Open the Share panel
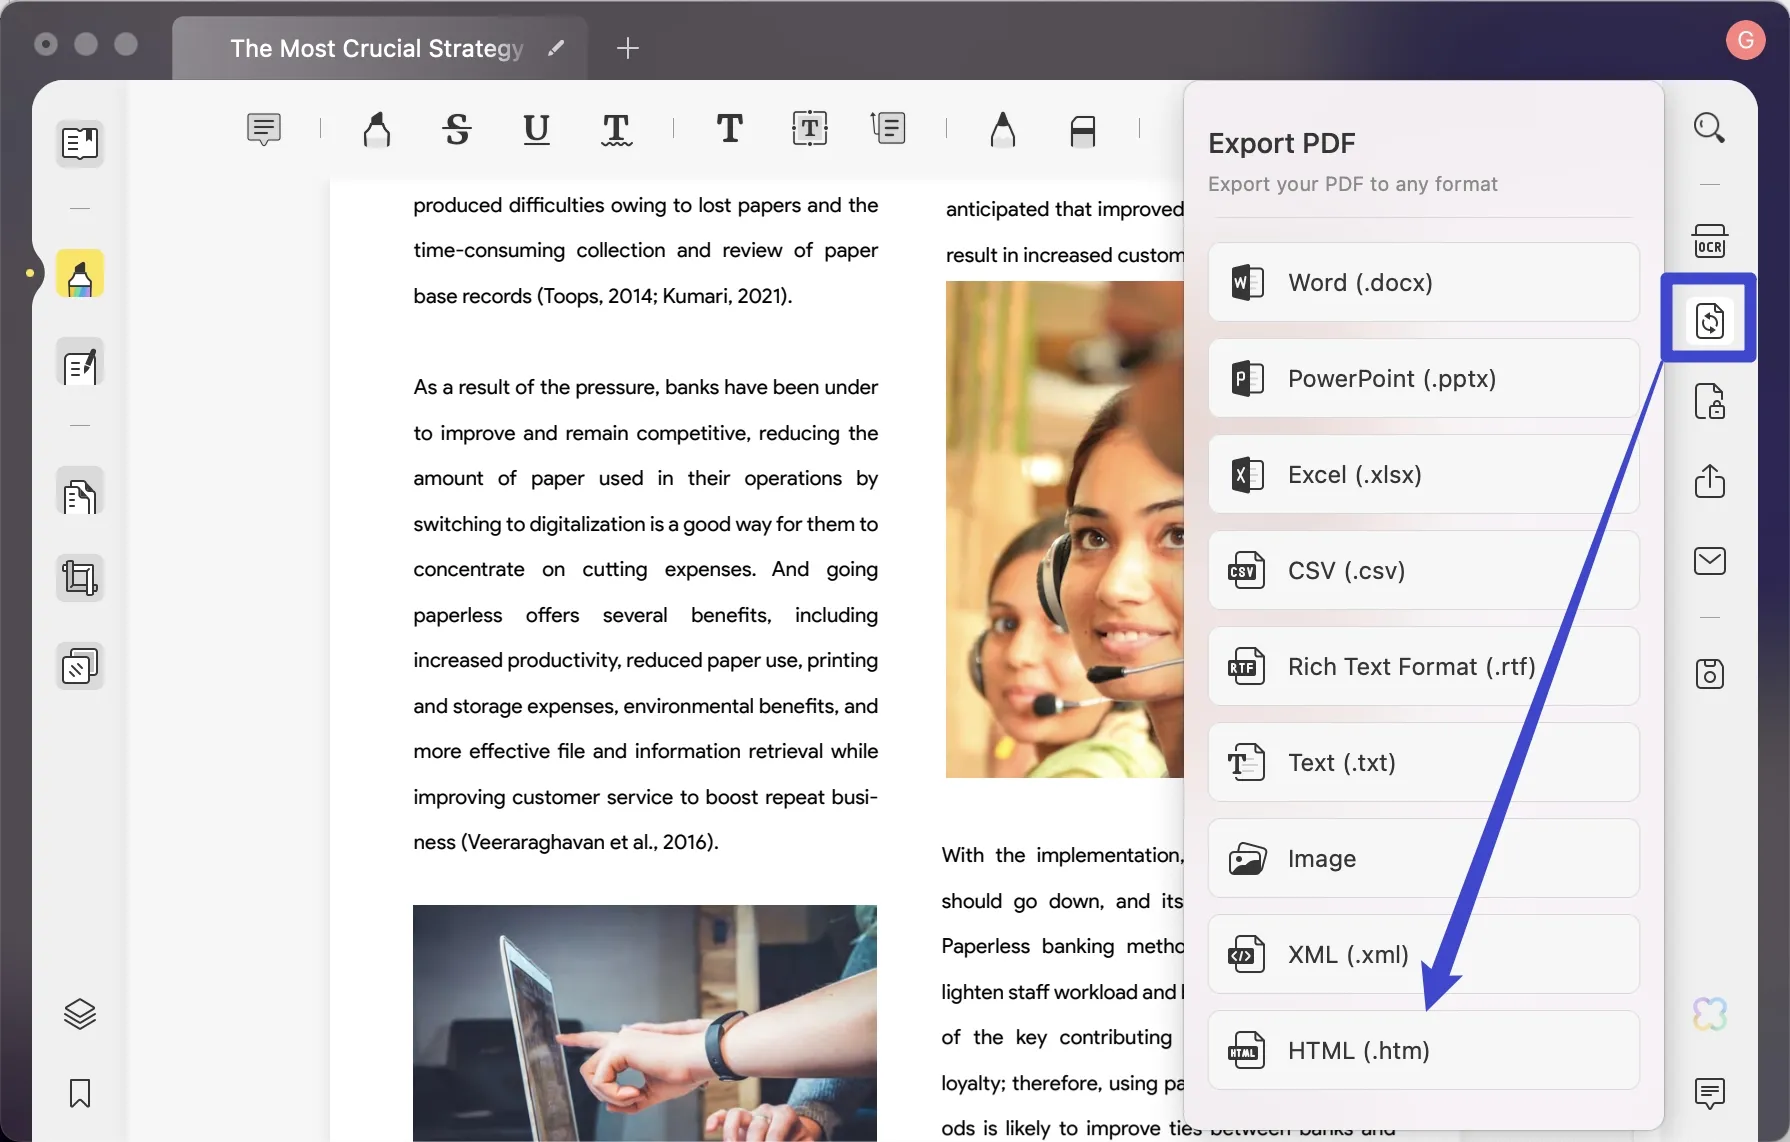1790x1142 pixels. tap(1711, 482)
